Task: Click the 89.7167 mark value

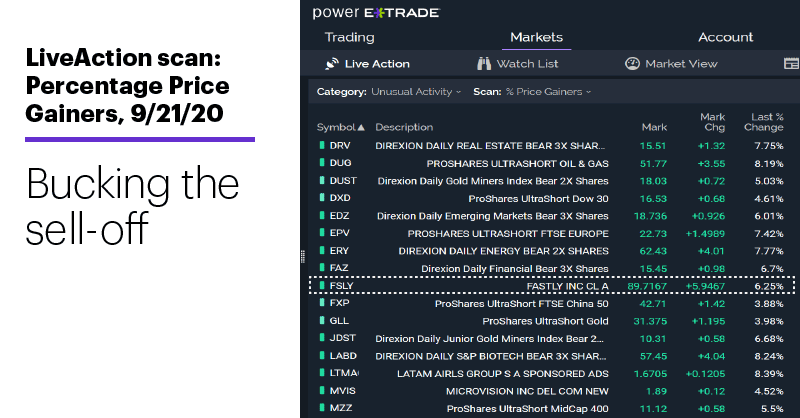Action: pyautogui.click(x=647, y=286)
